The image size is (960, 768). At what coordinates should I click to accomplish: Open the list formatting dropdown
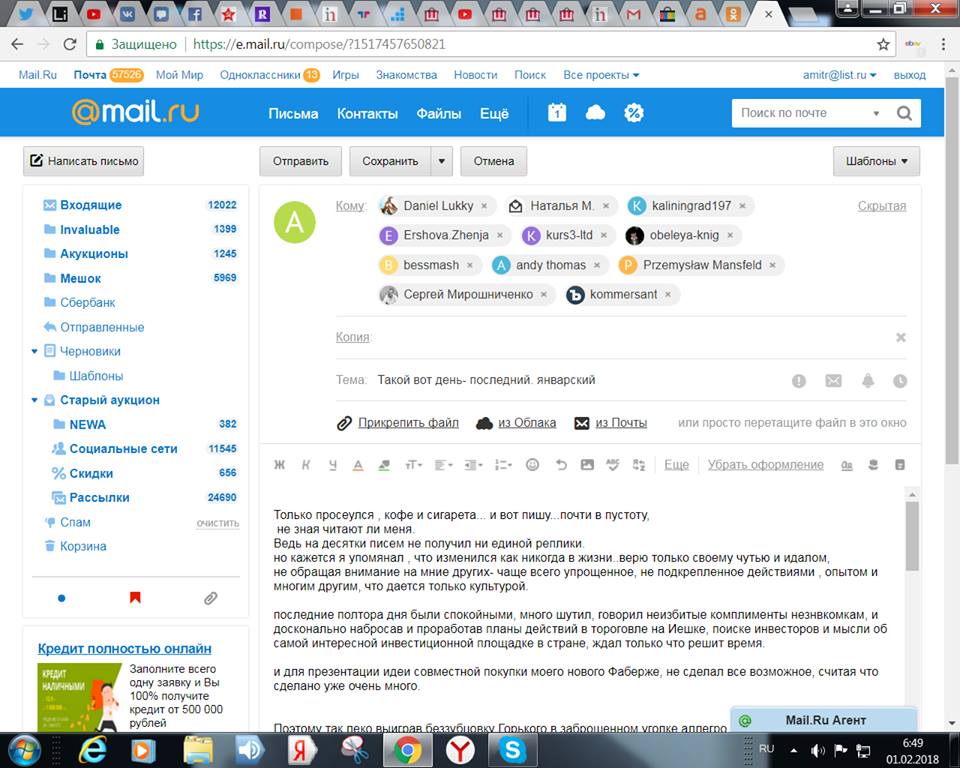pos(503,465)
